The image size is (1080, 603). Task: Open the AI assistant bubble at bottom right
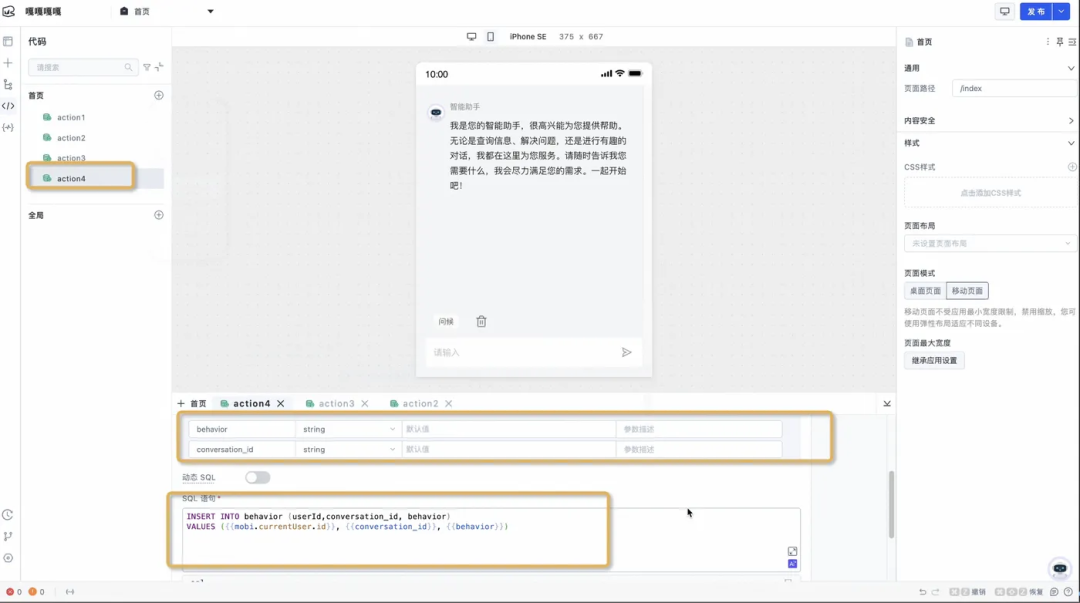[1059, 569]
